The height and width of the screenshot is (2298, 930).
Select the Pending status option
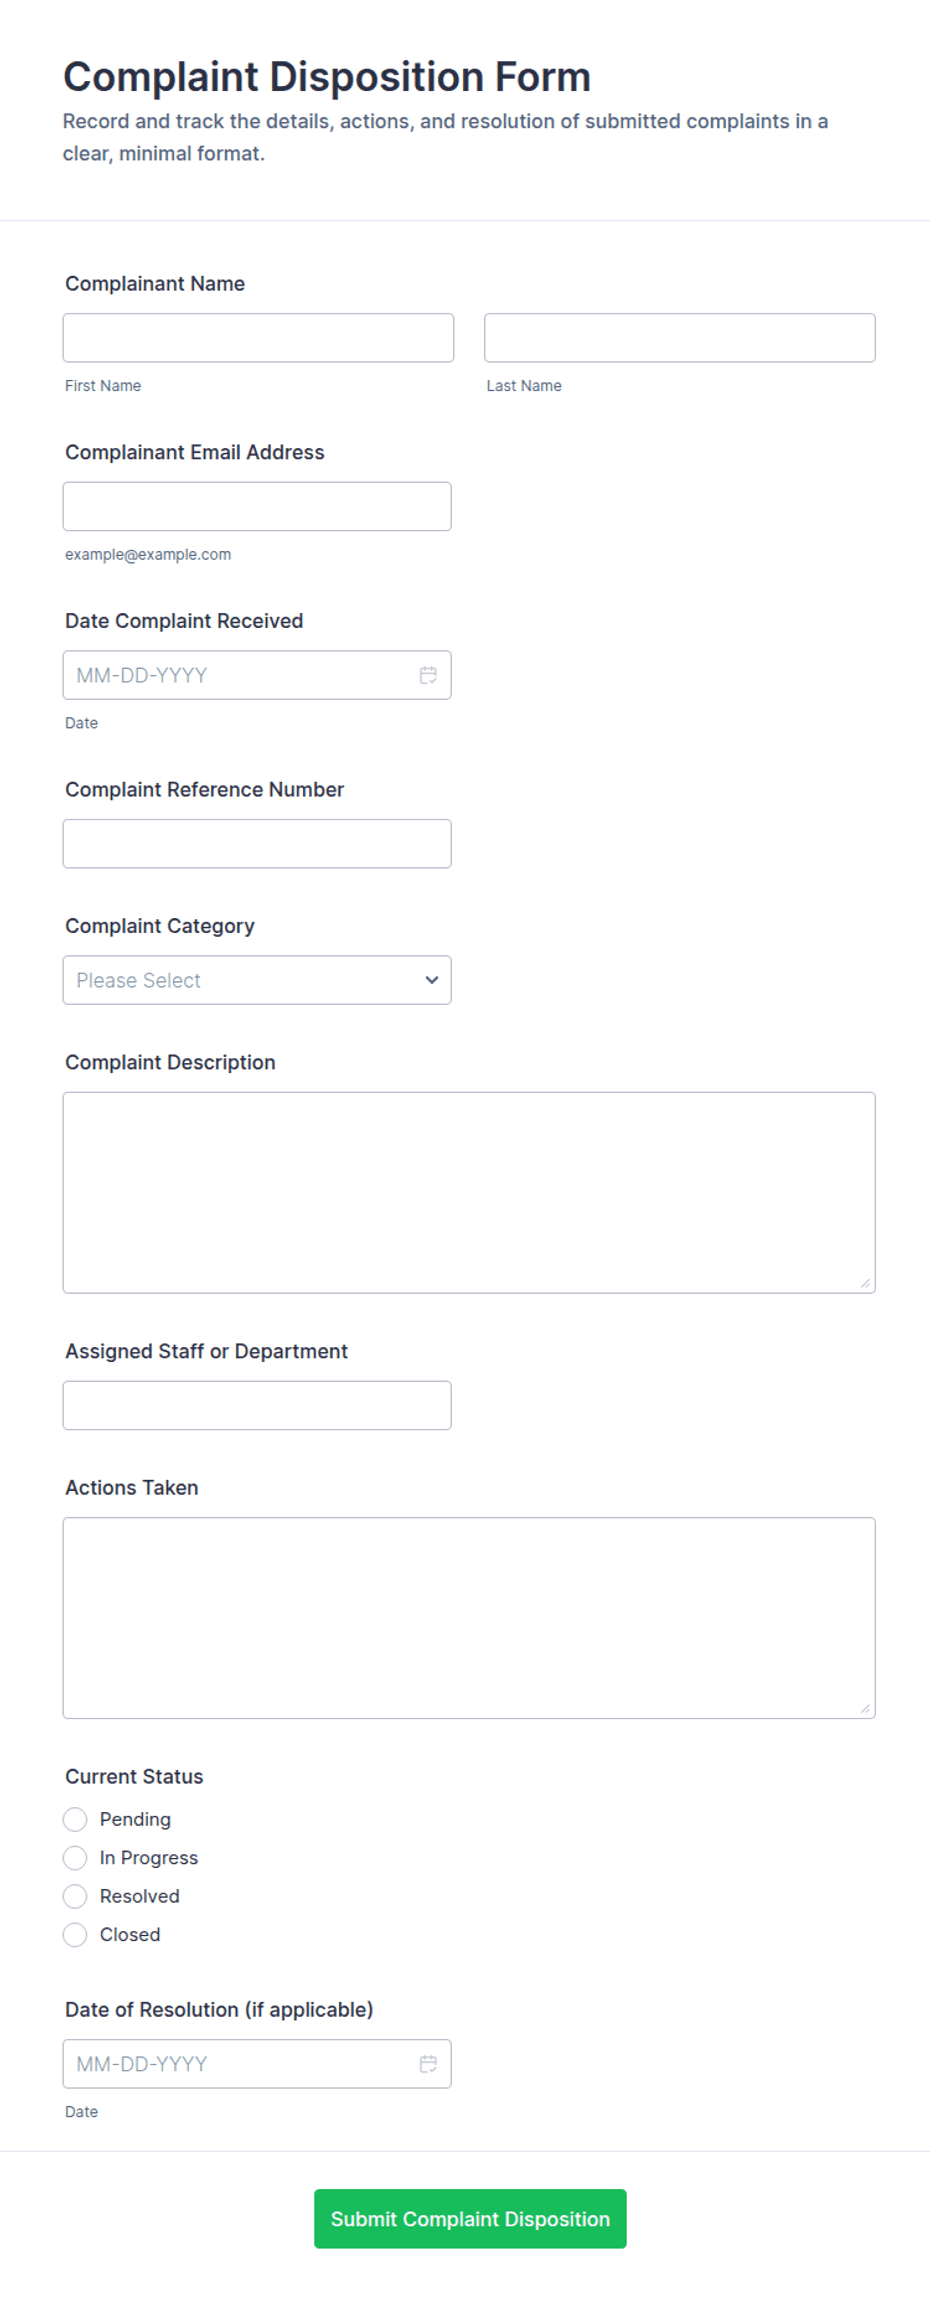coord(75,1819)
